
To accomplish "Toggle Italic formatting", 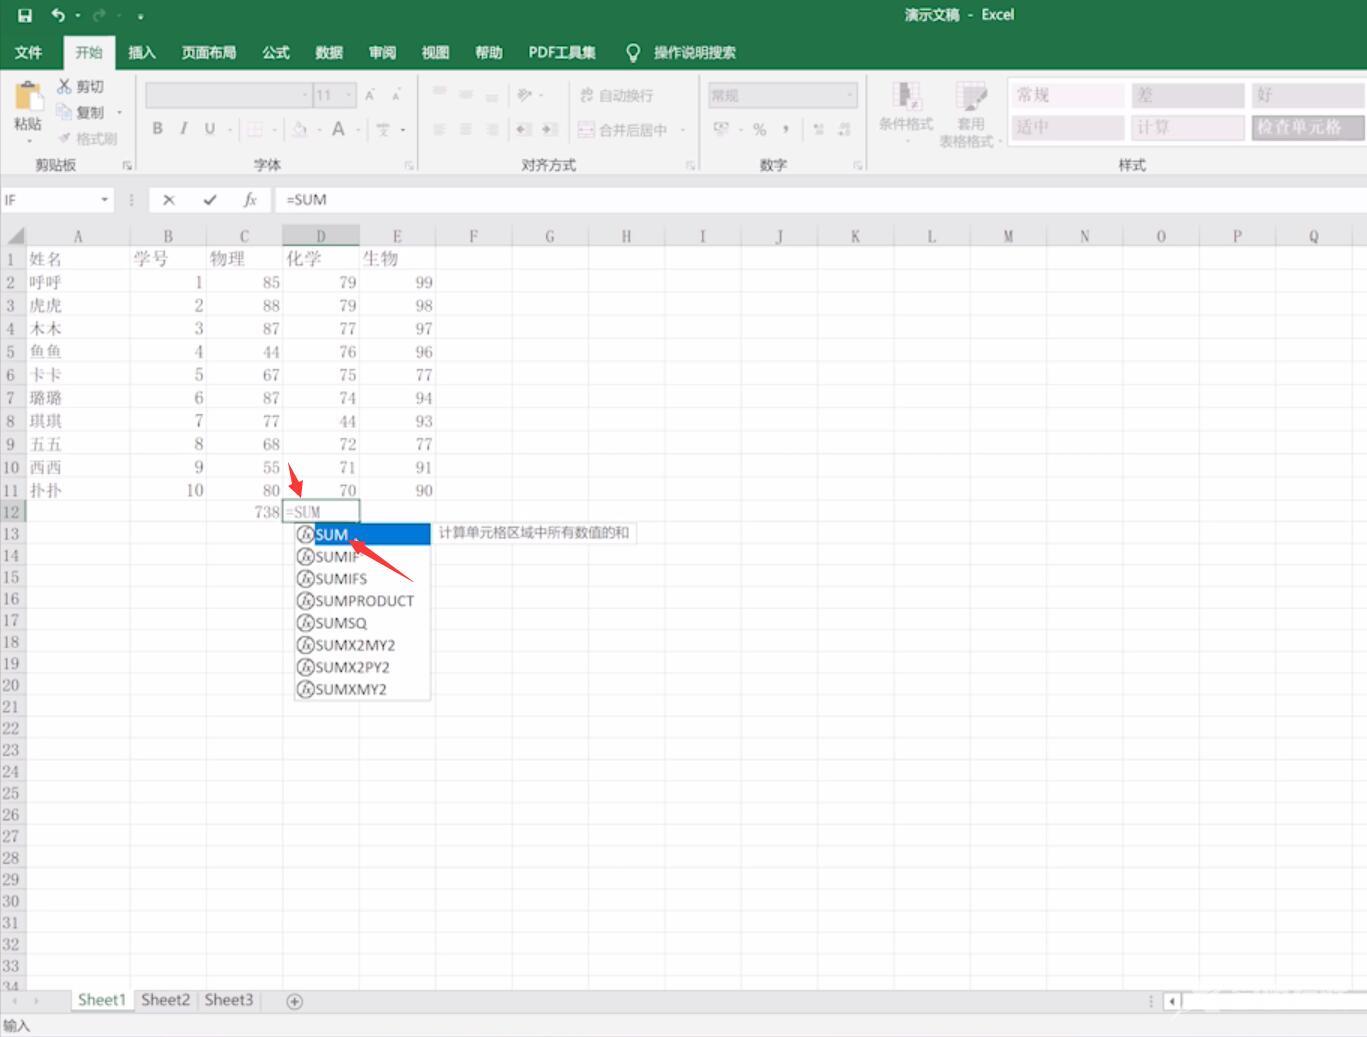I will pyautogui.click(x=183, y=128).
